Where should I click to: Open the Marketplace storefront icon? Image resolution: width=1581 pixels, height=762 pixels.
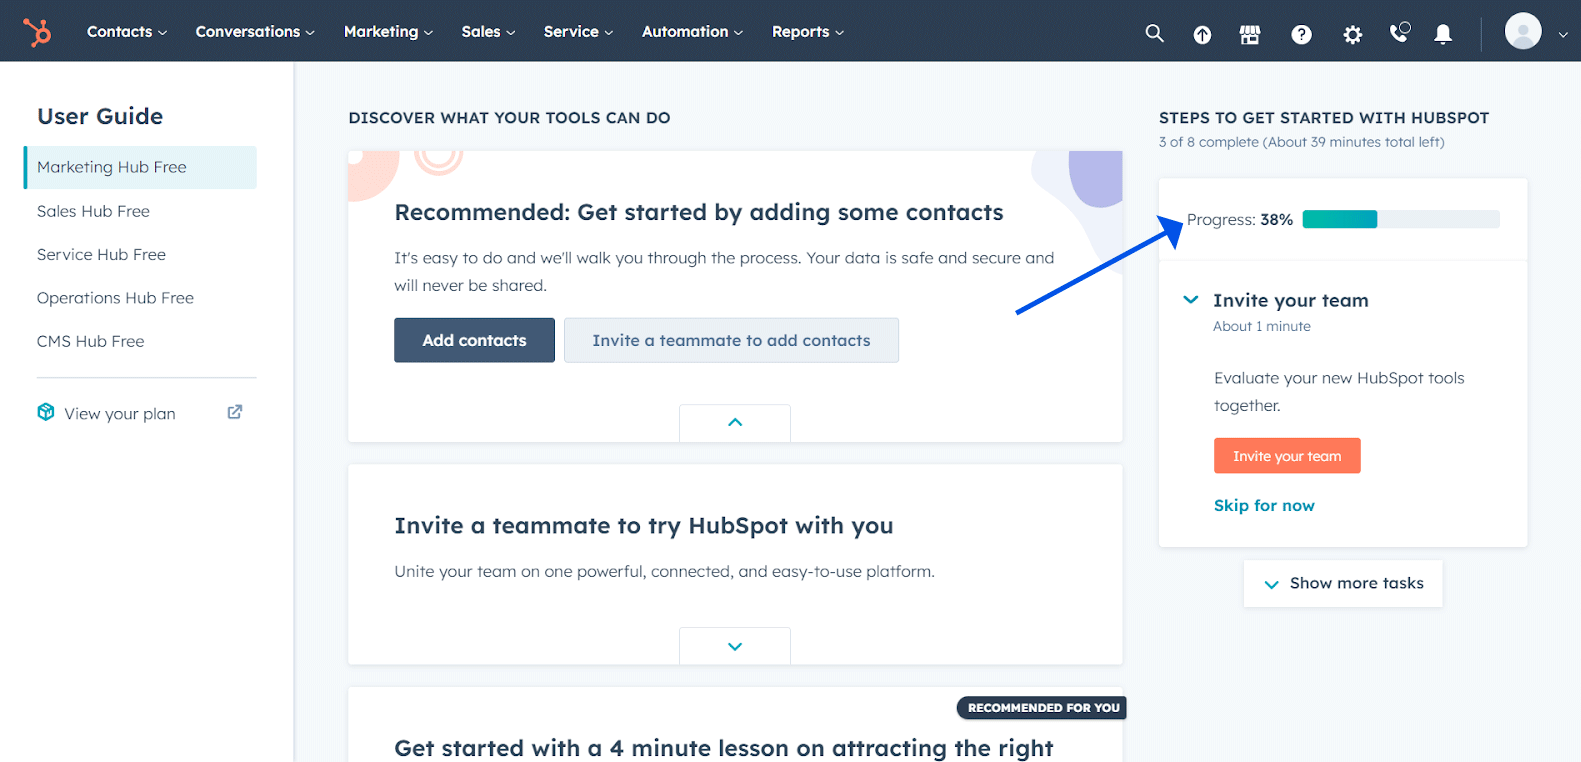(x=1250, y=35)
